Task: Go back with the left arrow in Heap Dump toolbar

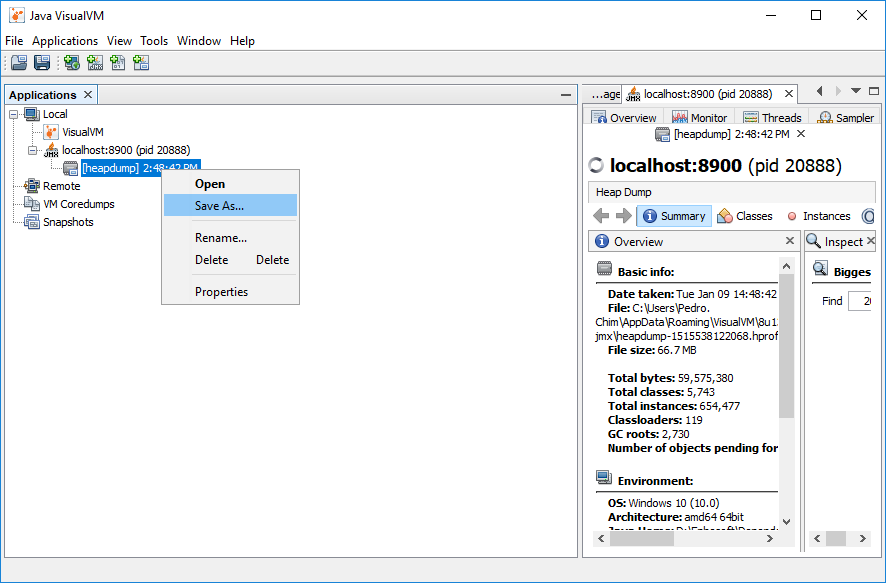Action: pyautogui.click(x=601, y=216)
